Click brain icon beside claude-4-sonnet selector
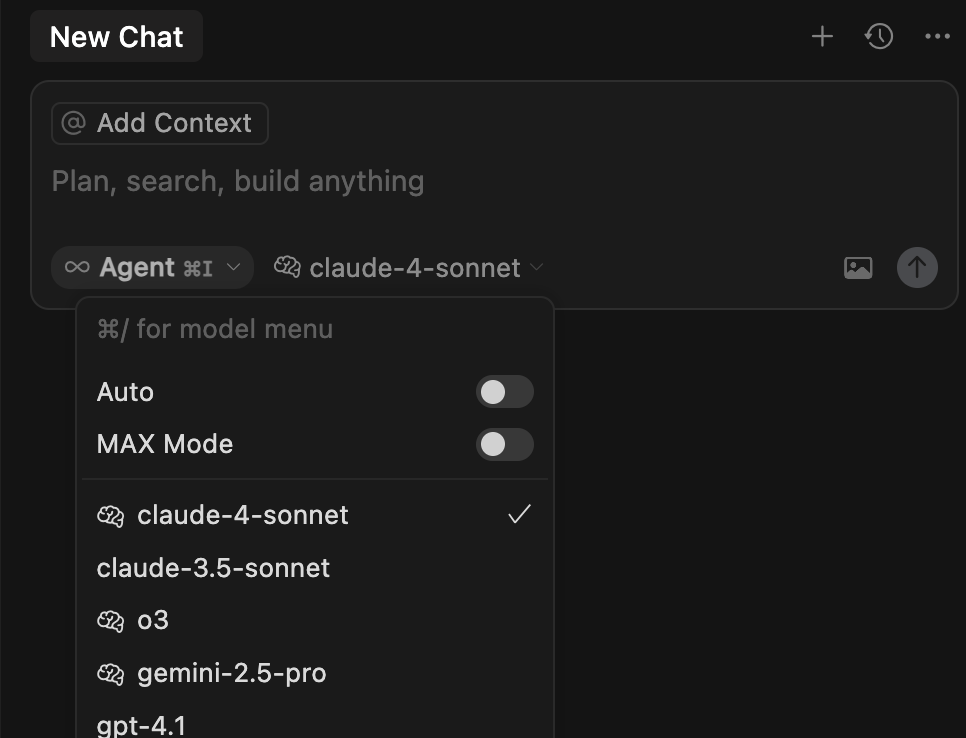966x738 pixels. (x=287, y=267)
